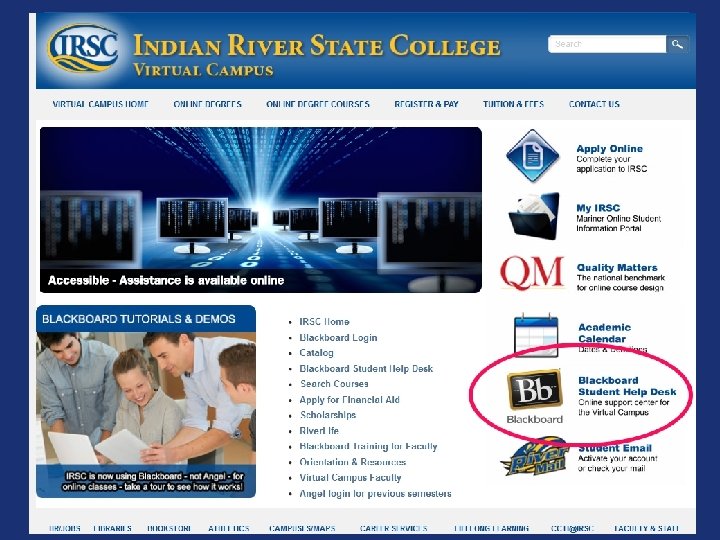Click the Academic Calendar icon

(536, 336)
